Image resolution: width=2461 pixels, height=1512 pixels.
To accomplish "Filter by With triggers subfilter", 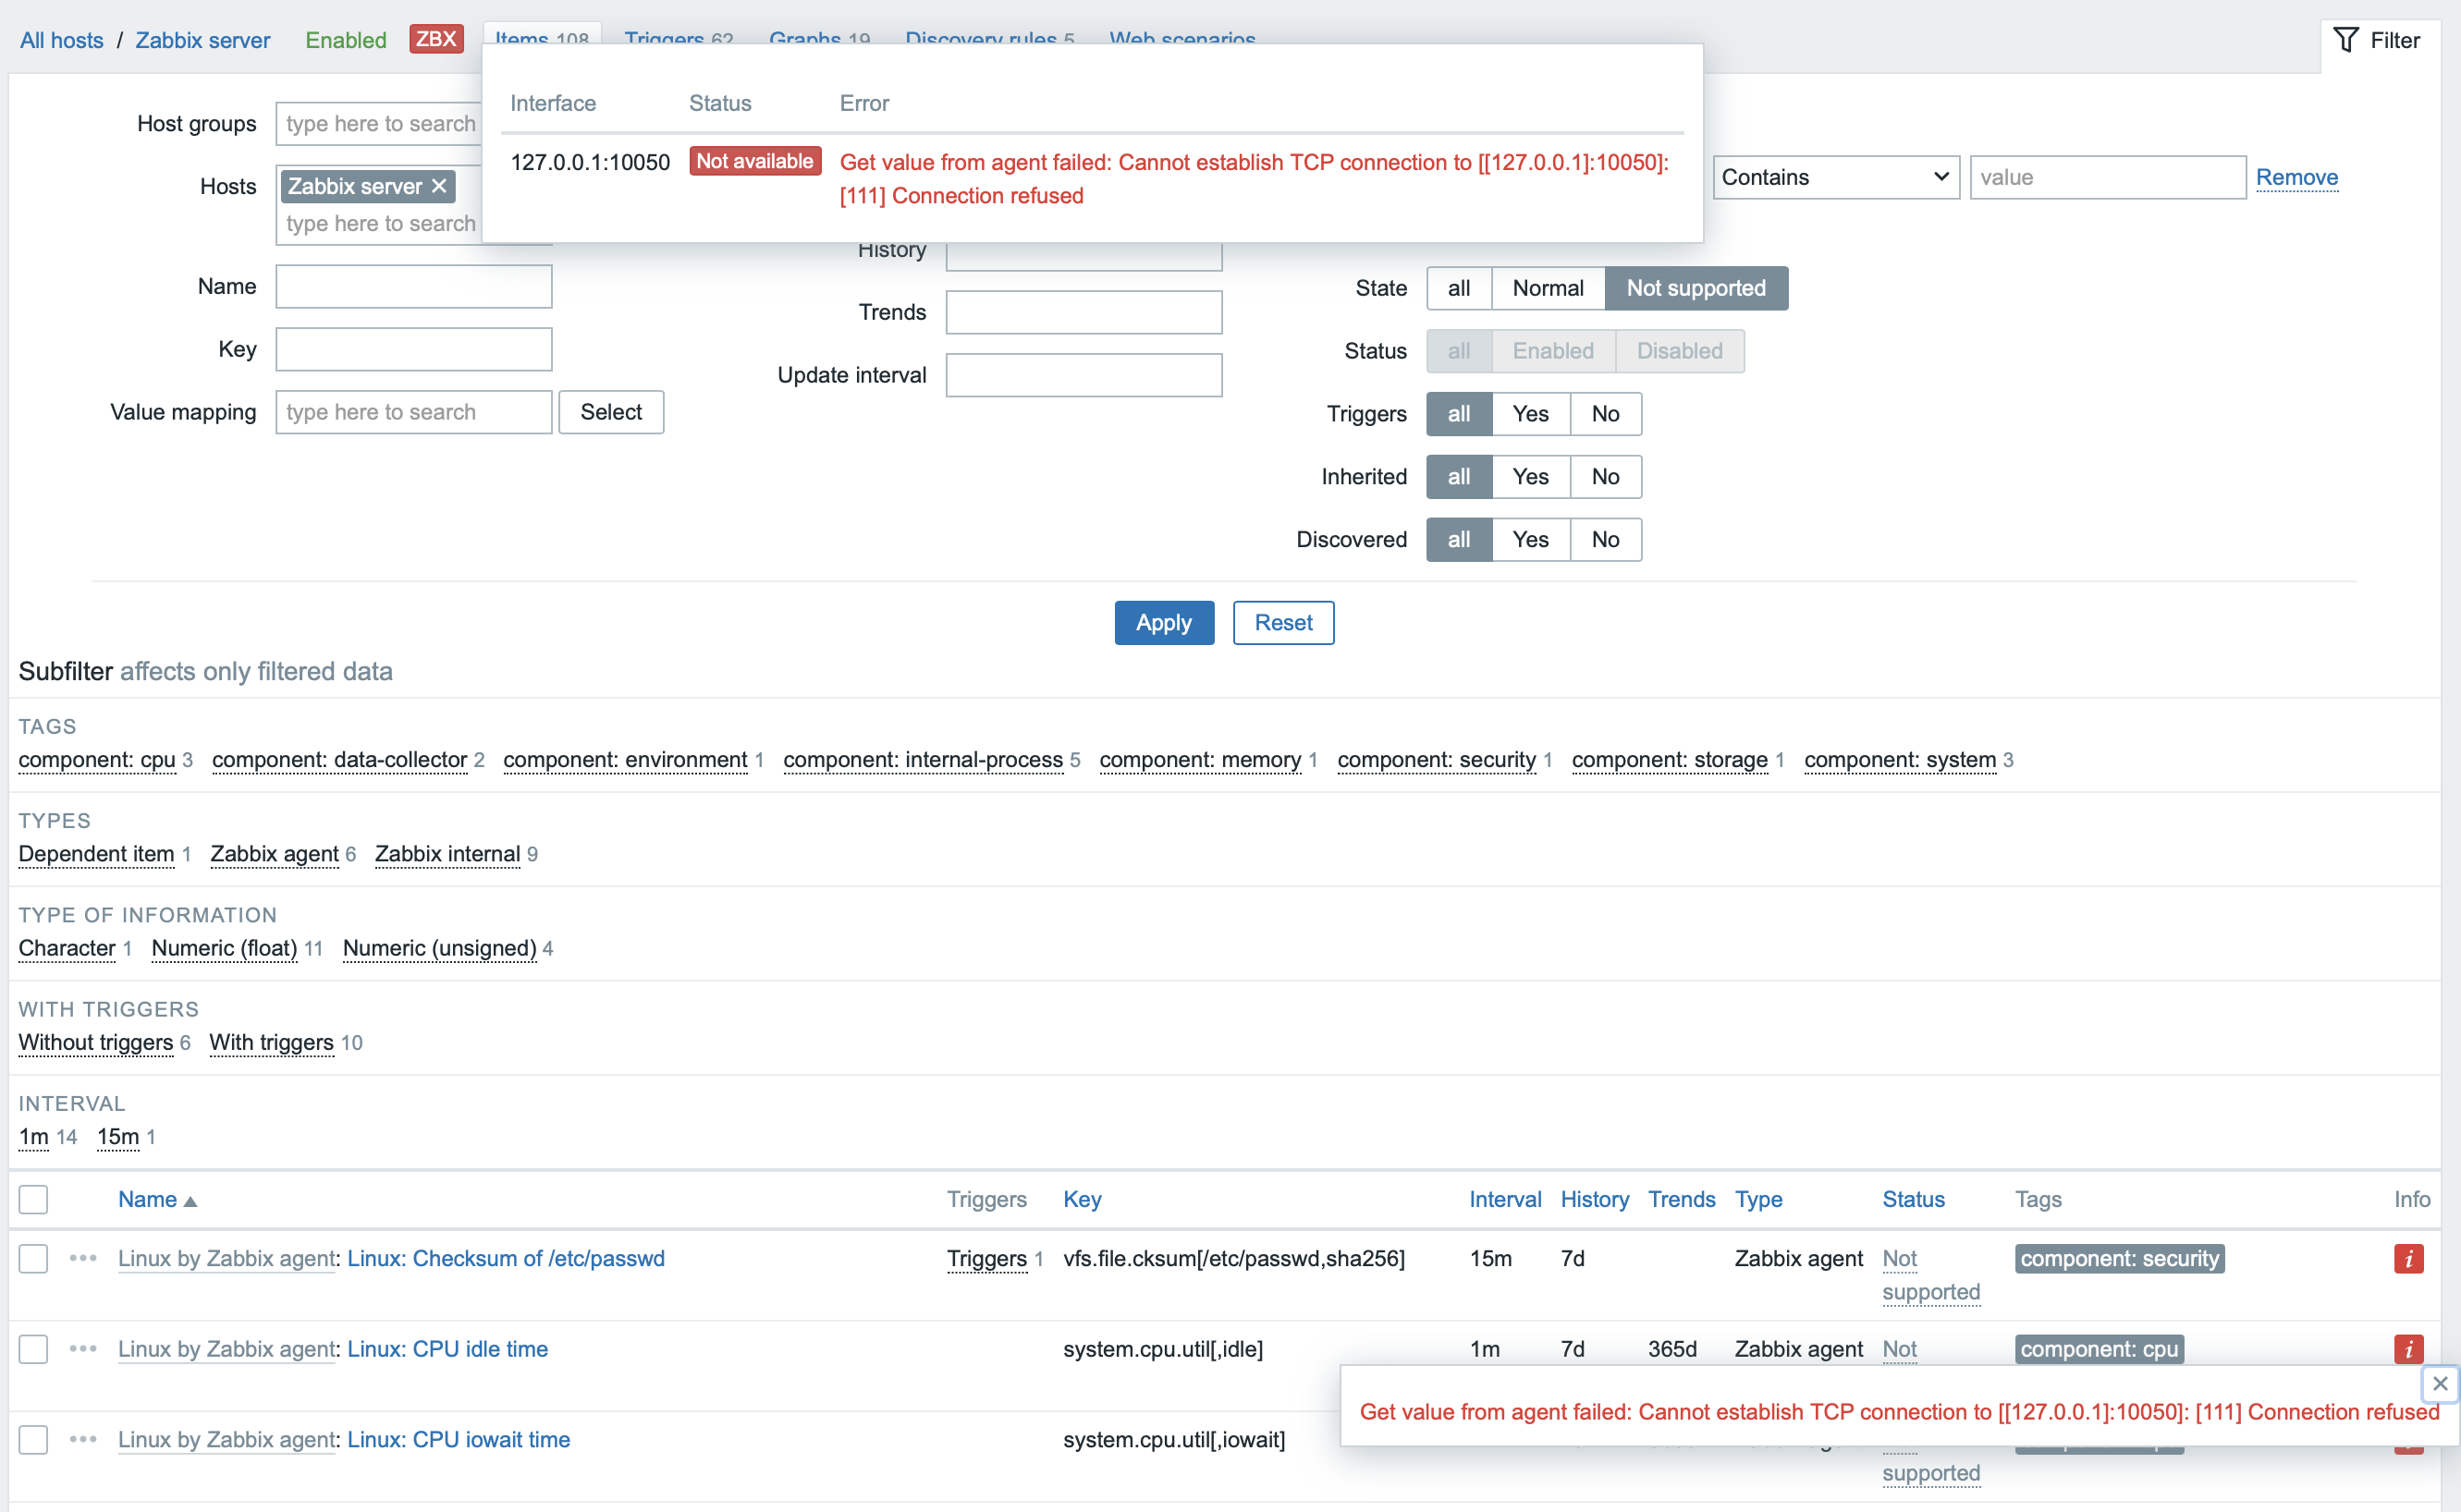I will pyautogui.click(x=272, y=1042).
